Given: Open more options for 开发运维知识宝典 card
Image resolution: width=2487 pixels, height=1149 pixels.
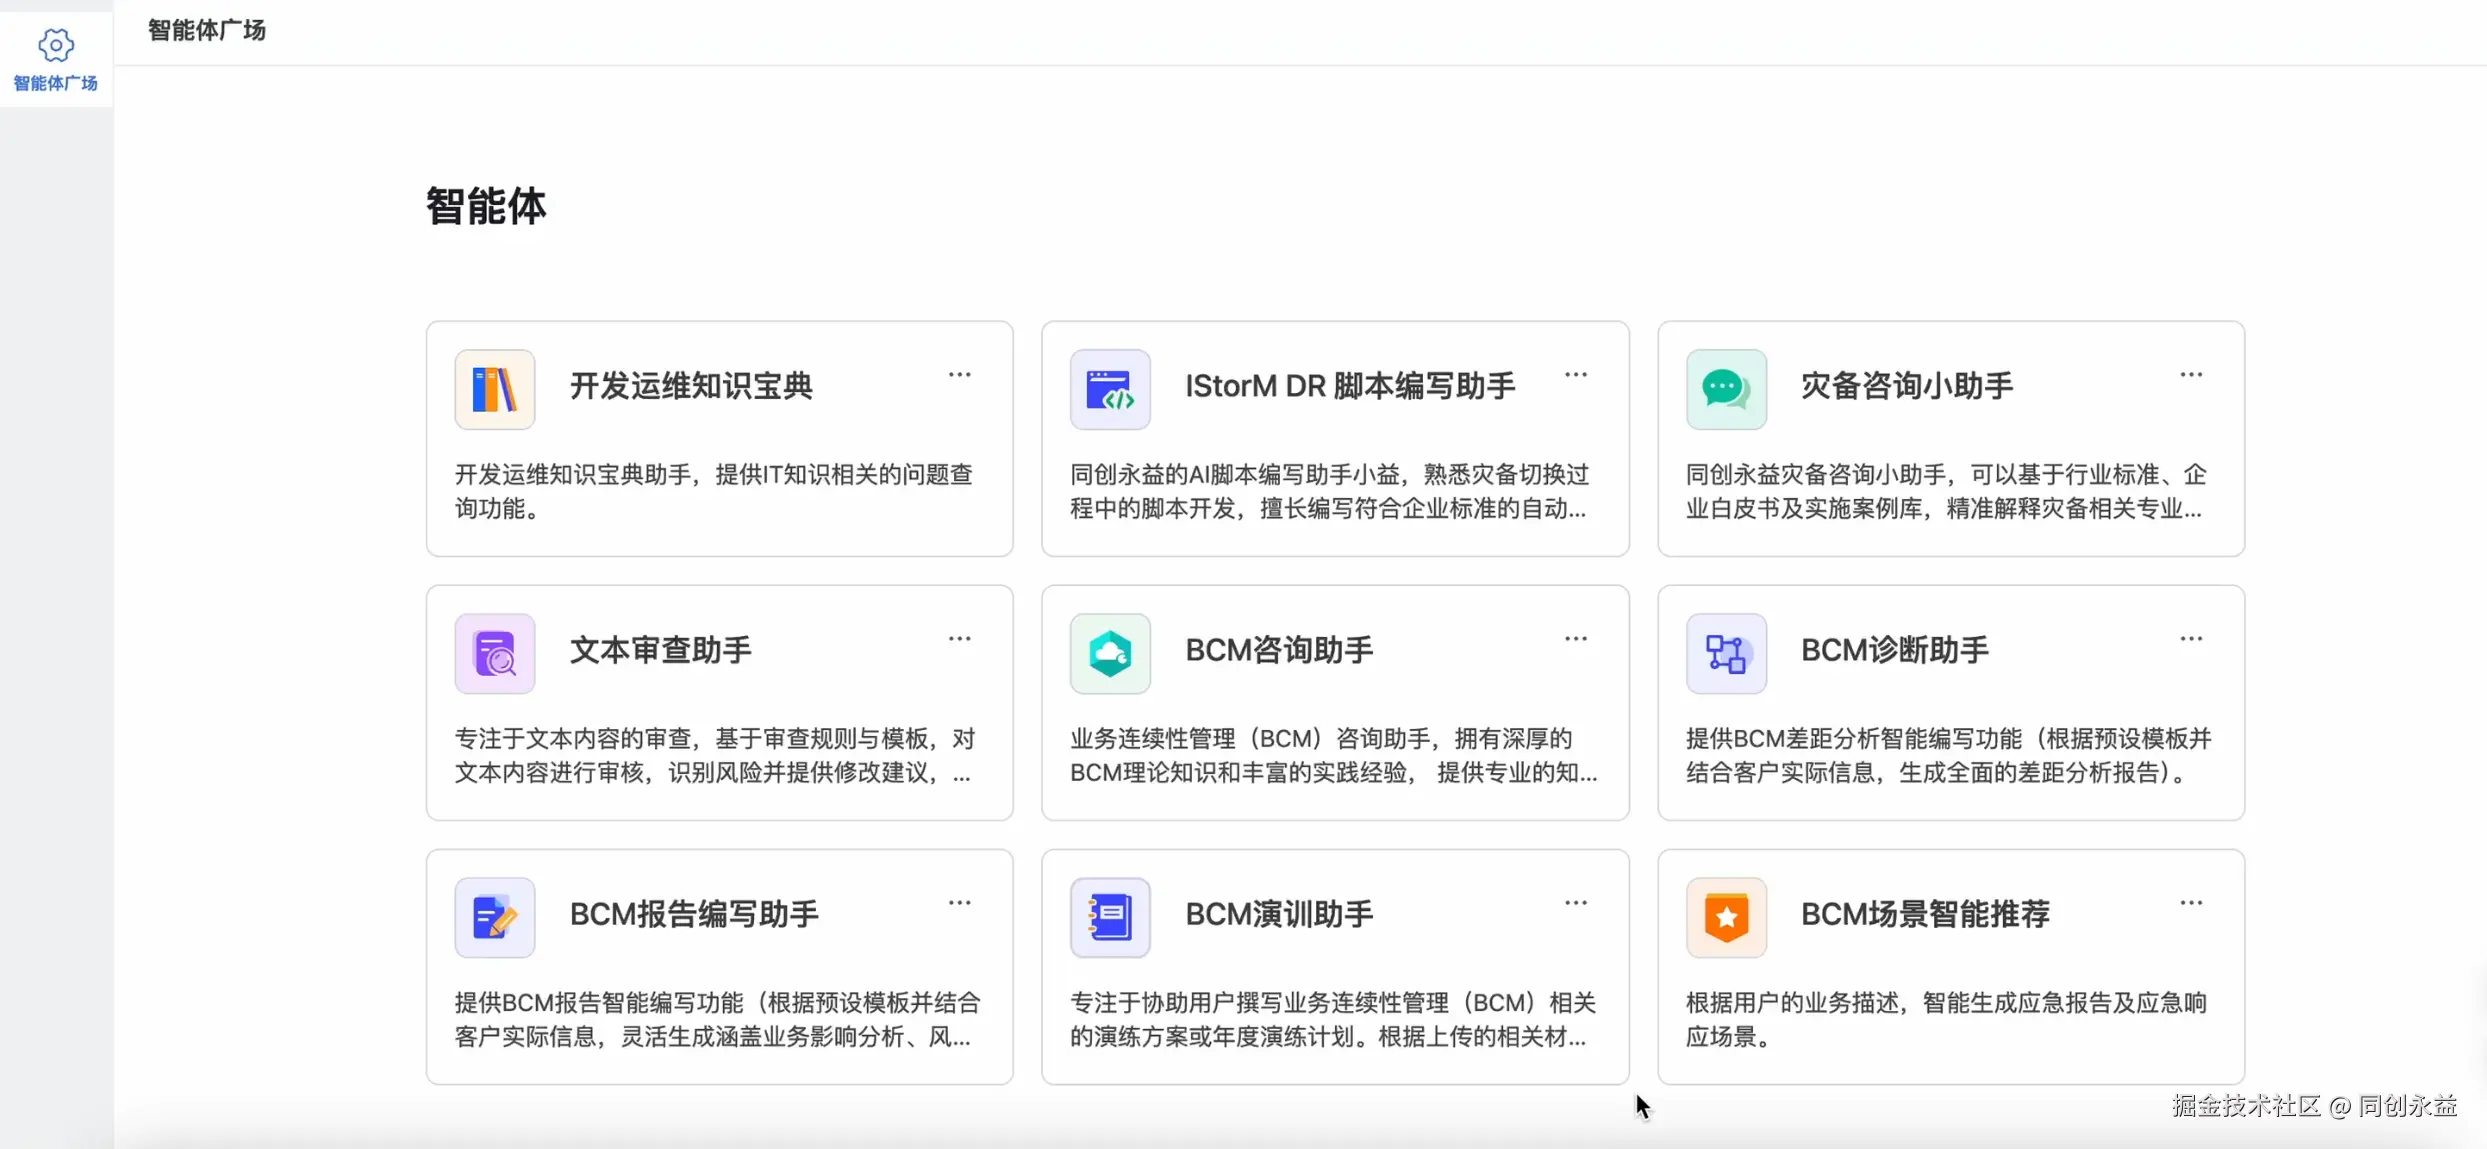Looking at the screenshot, I should tap(959, 375).
